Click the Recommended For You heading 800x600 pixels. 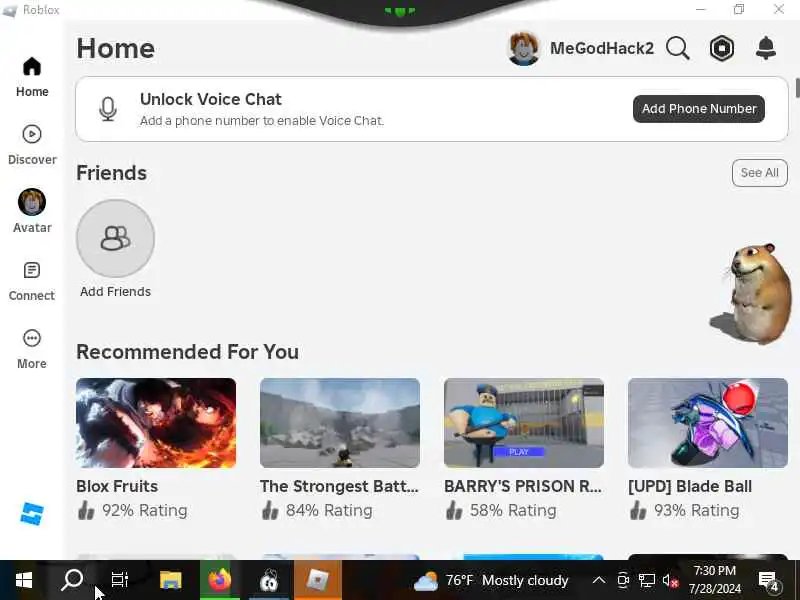pos(187,352)
